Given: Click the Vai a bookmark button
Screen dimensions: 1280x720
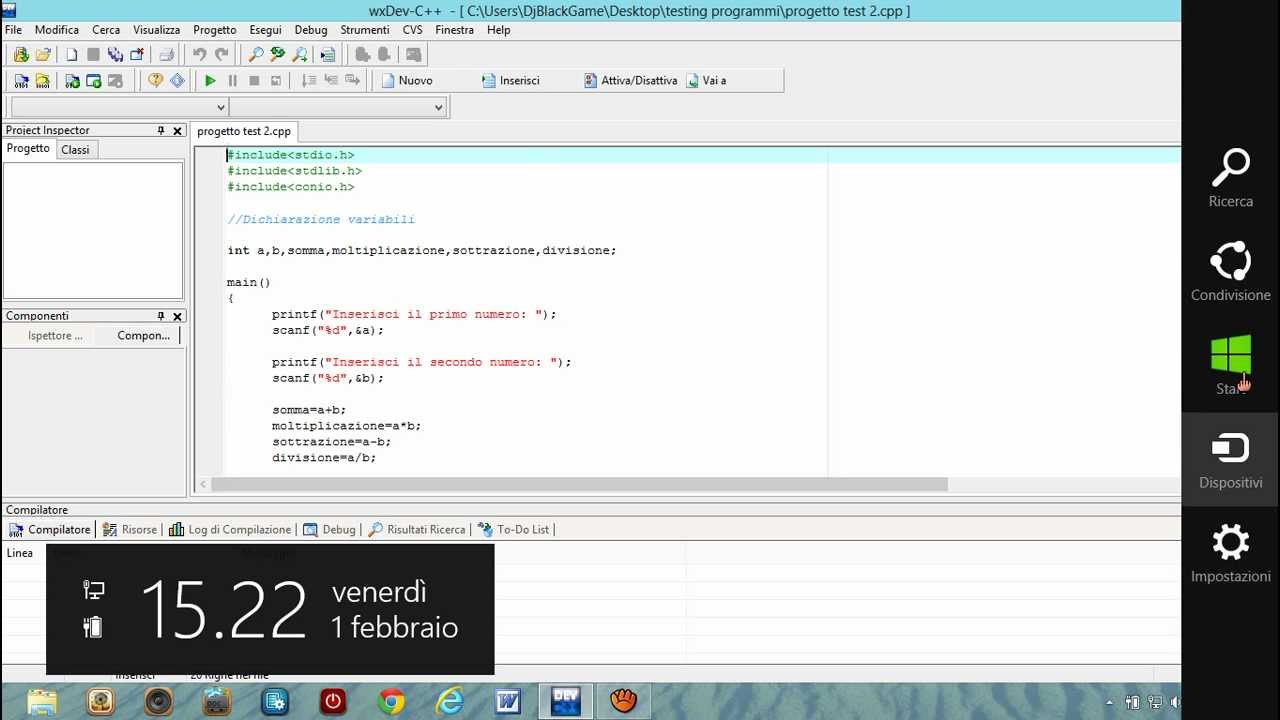Looking at the screenshot, I should click(706, 81).
